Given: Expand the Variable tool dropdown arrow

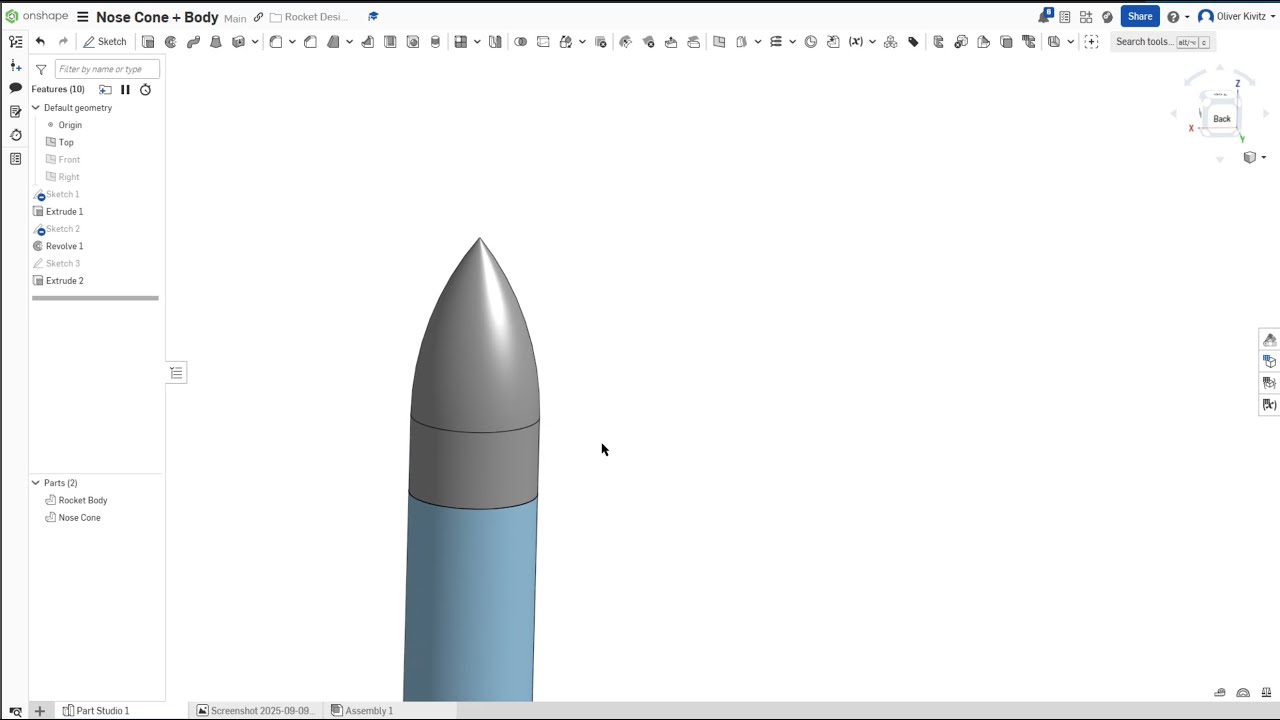Looking at the screenshot, I should [872, 42].
